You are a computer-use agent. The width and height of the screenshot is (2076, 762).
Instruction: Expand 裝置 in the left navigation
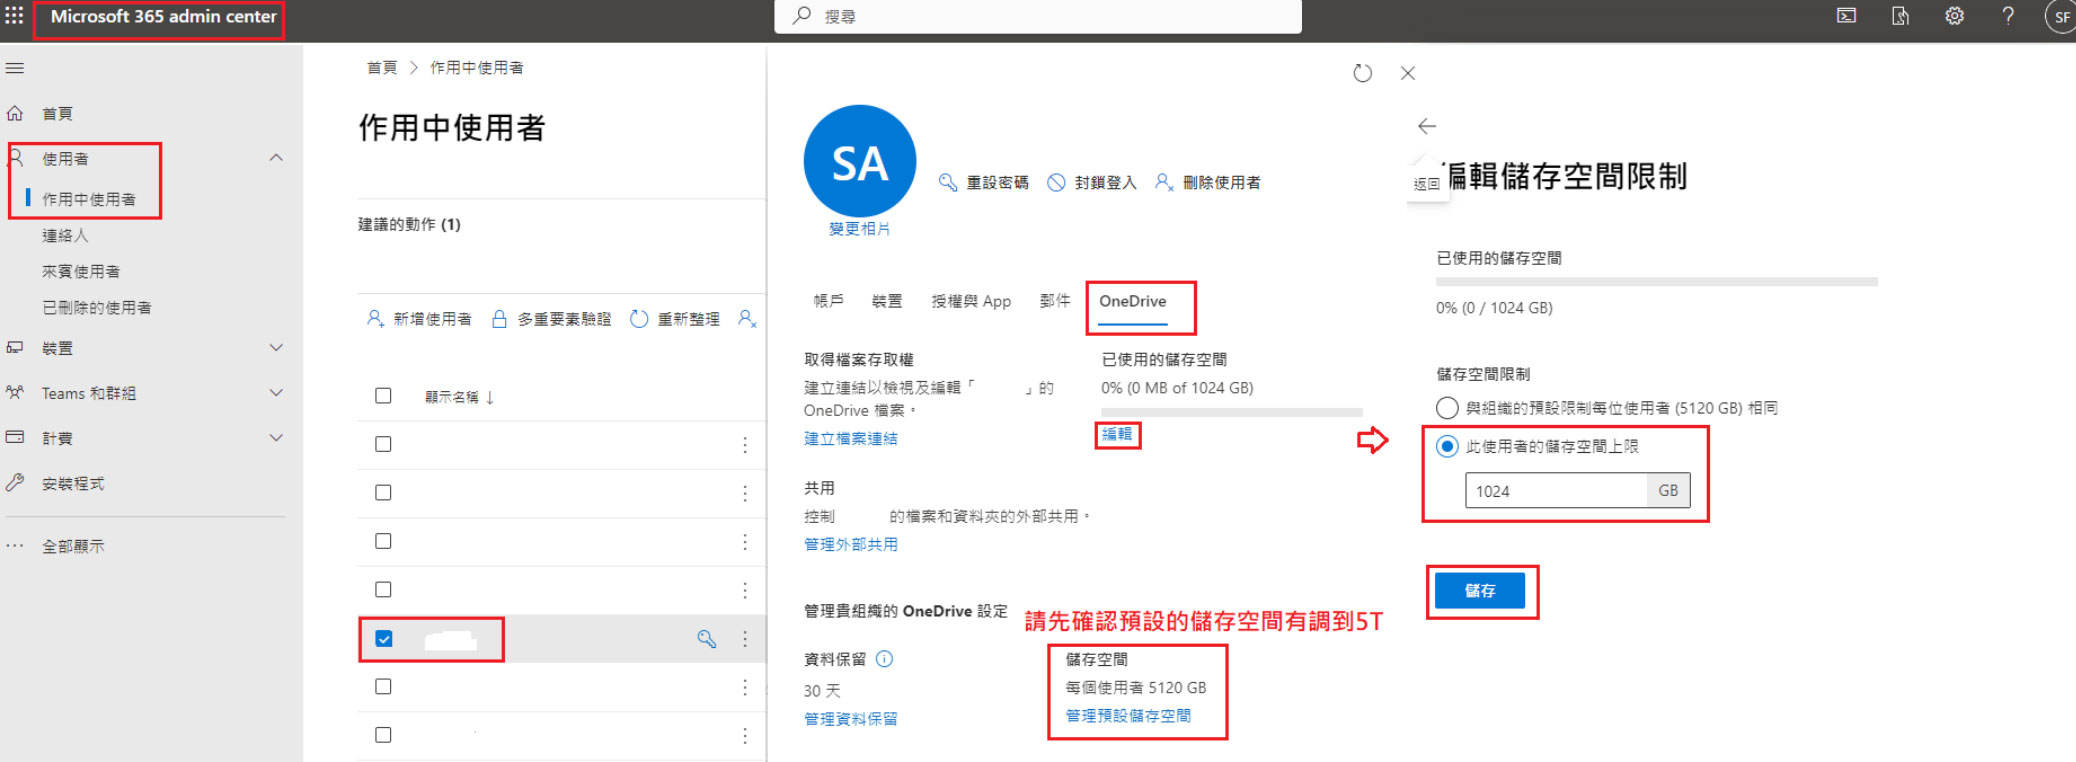pos(276,348)
